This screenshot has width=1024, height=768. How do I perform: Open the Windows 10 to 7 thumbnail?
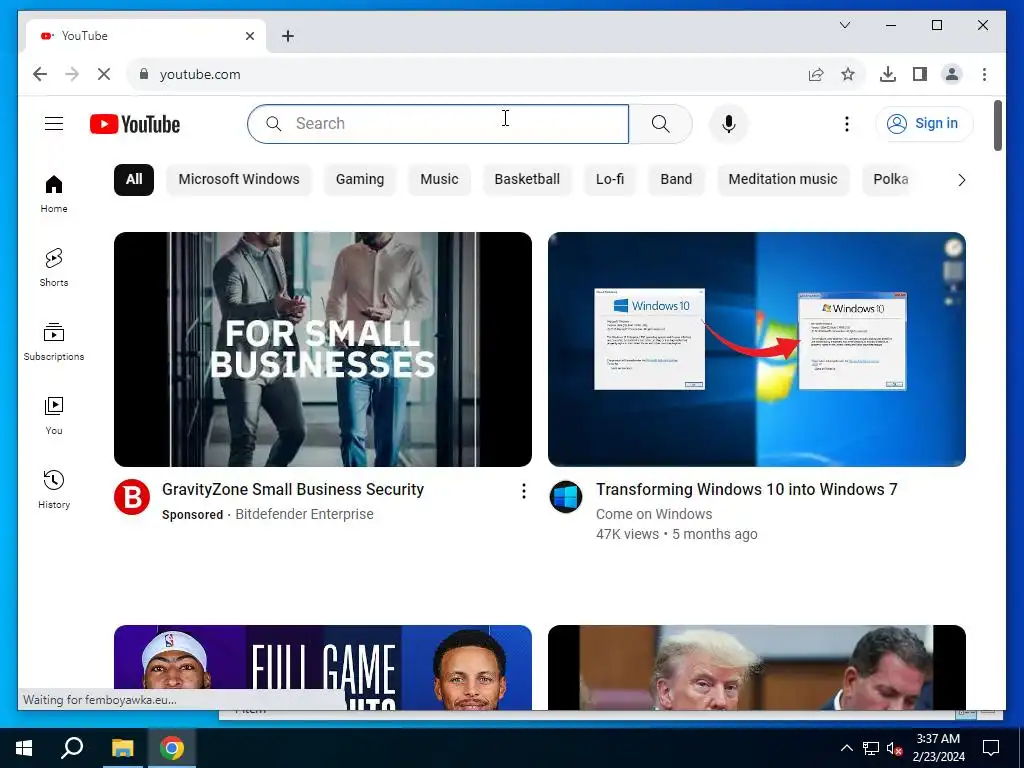(x=757, y=349)
